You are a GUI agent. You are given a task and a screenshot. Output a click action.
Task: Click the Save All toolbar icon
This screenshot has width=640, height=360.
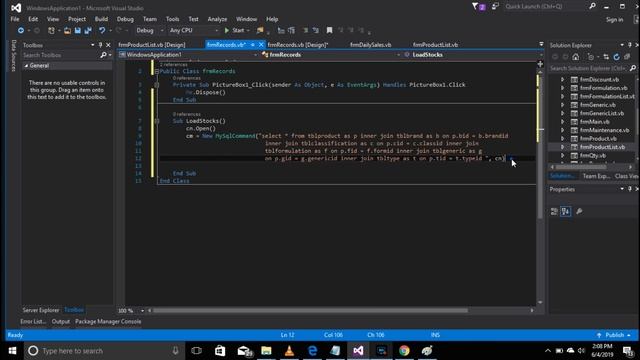tap(88, 31)
